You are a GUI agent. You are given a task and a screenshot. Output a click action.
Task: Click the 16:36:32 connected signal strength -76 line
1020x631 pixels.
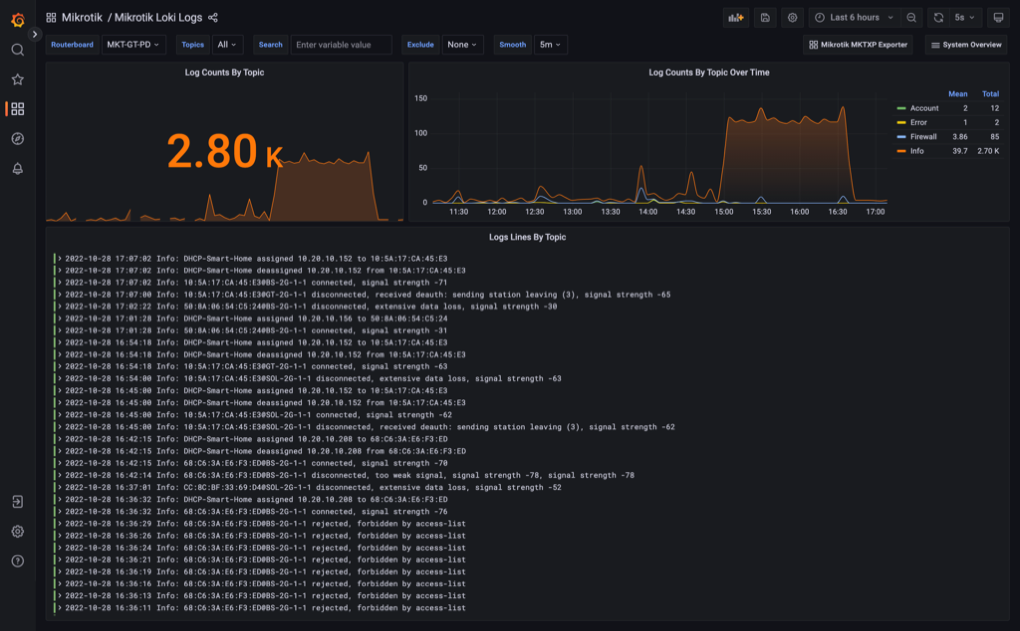click(x=256, y=511)
